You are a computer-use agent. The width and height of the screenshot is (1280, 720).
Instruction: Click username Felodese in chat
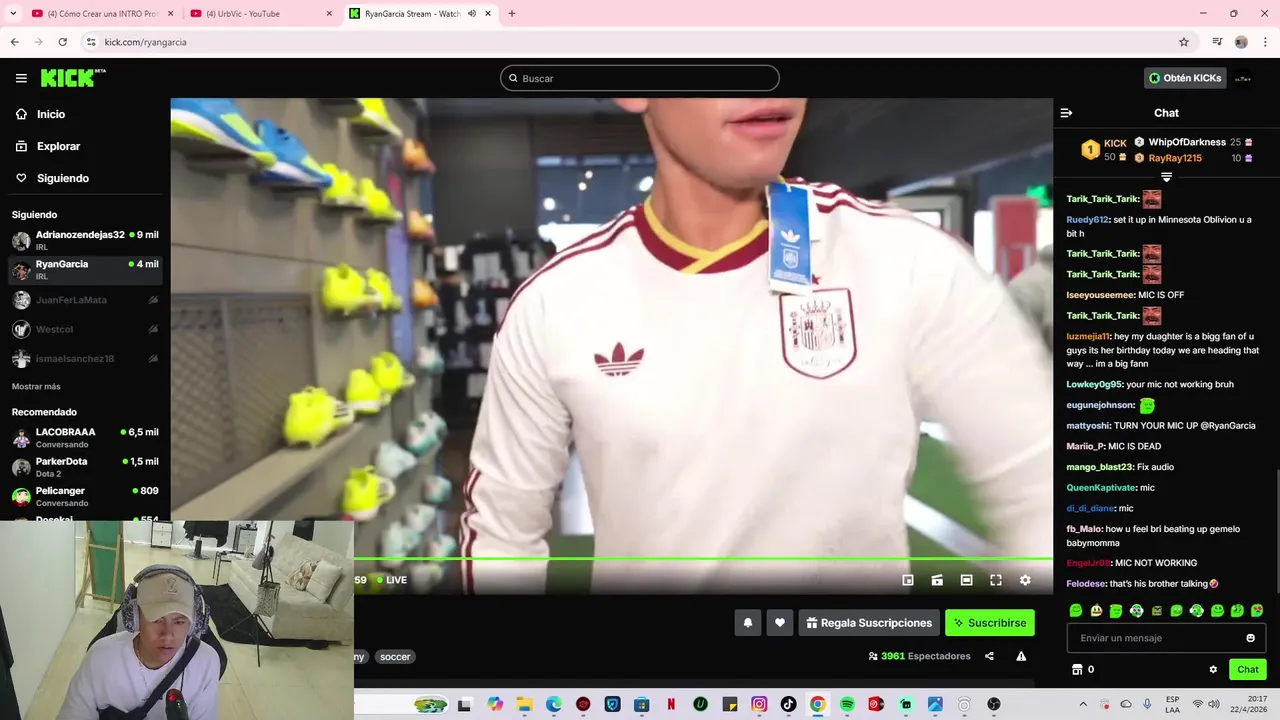(x=1086, y=584)
